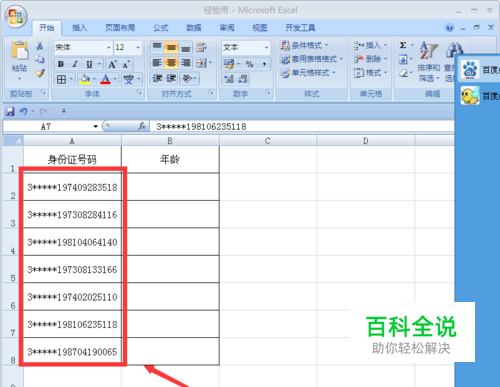
Task: Decrease indent icon
Action: (157, 78)
